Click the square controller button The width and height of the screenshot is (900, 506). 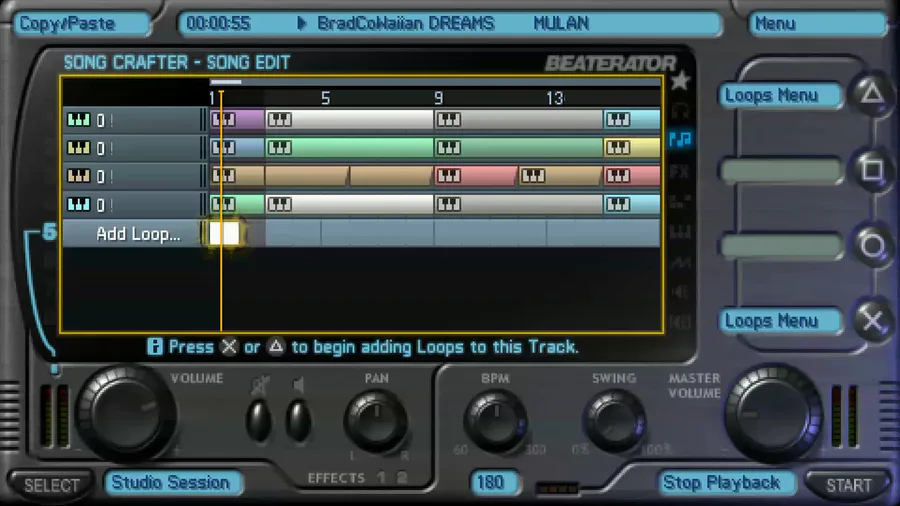click(872, 169)
